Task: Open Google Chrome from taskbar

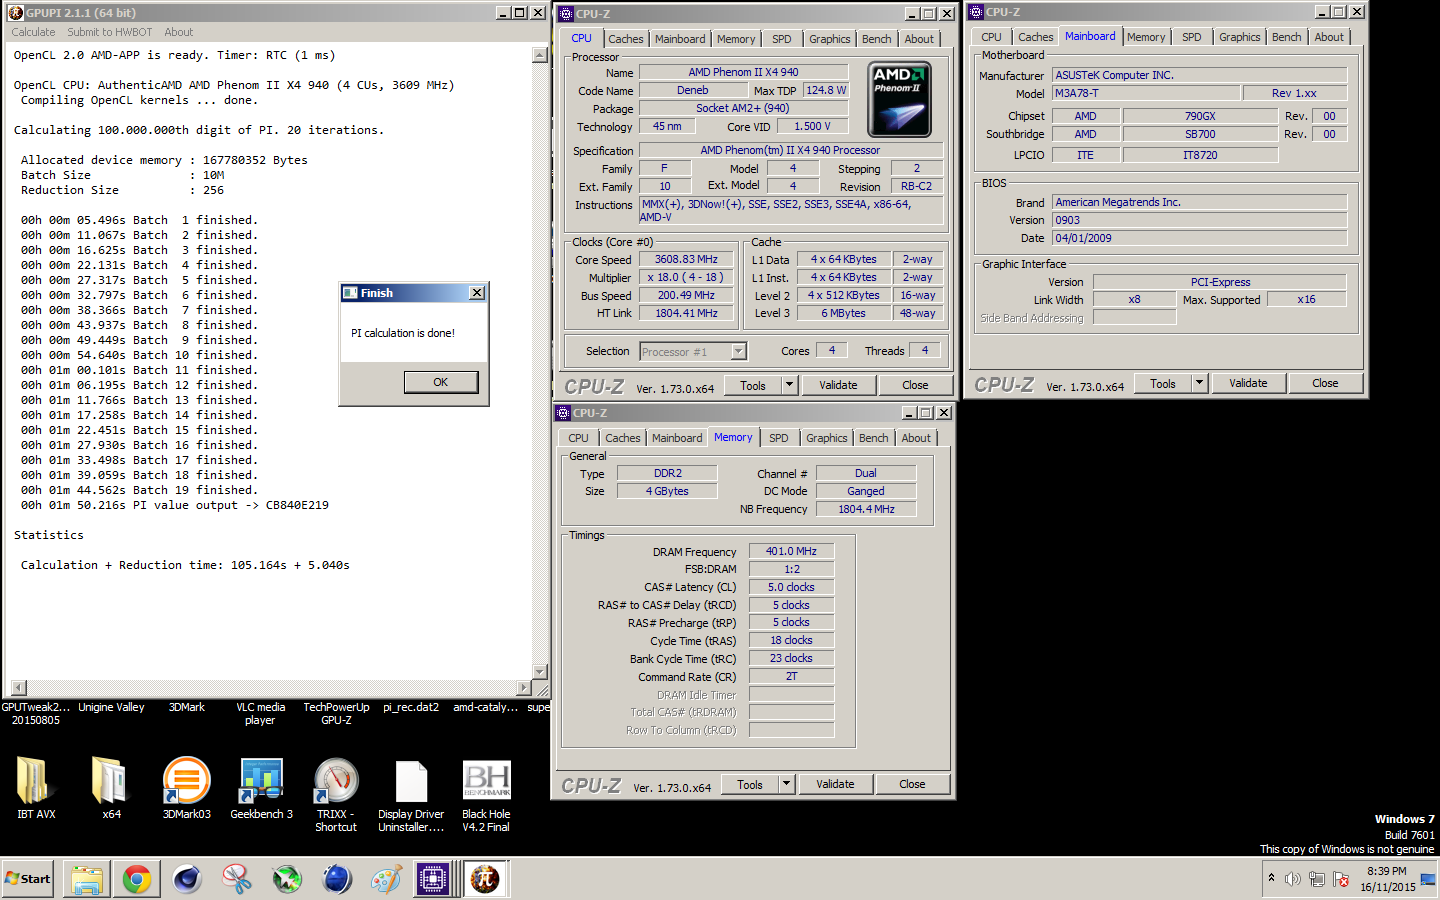Action: pos(137,879)
